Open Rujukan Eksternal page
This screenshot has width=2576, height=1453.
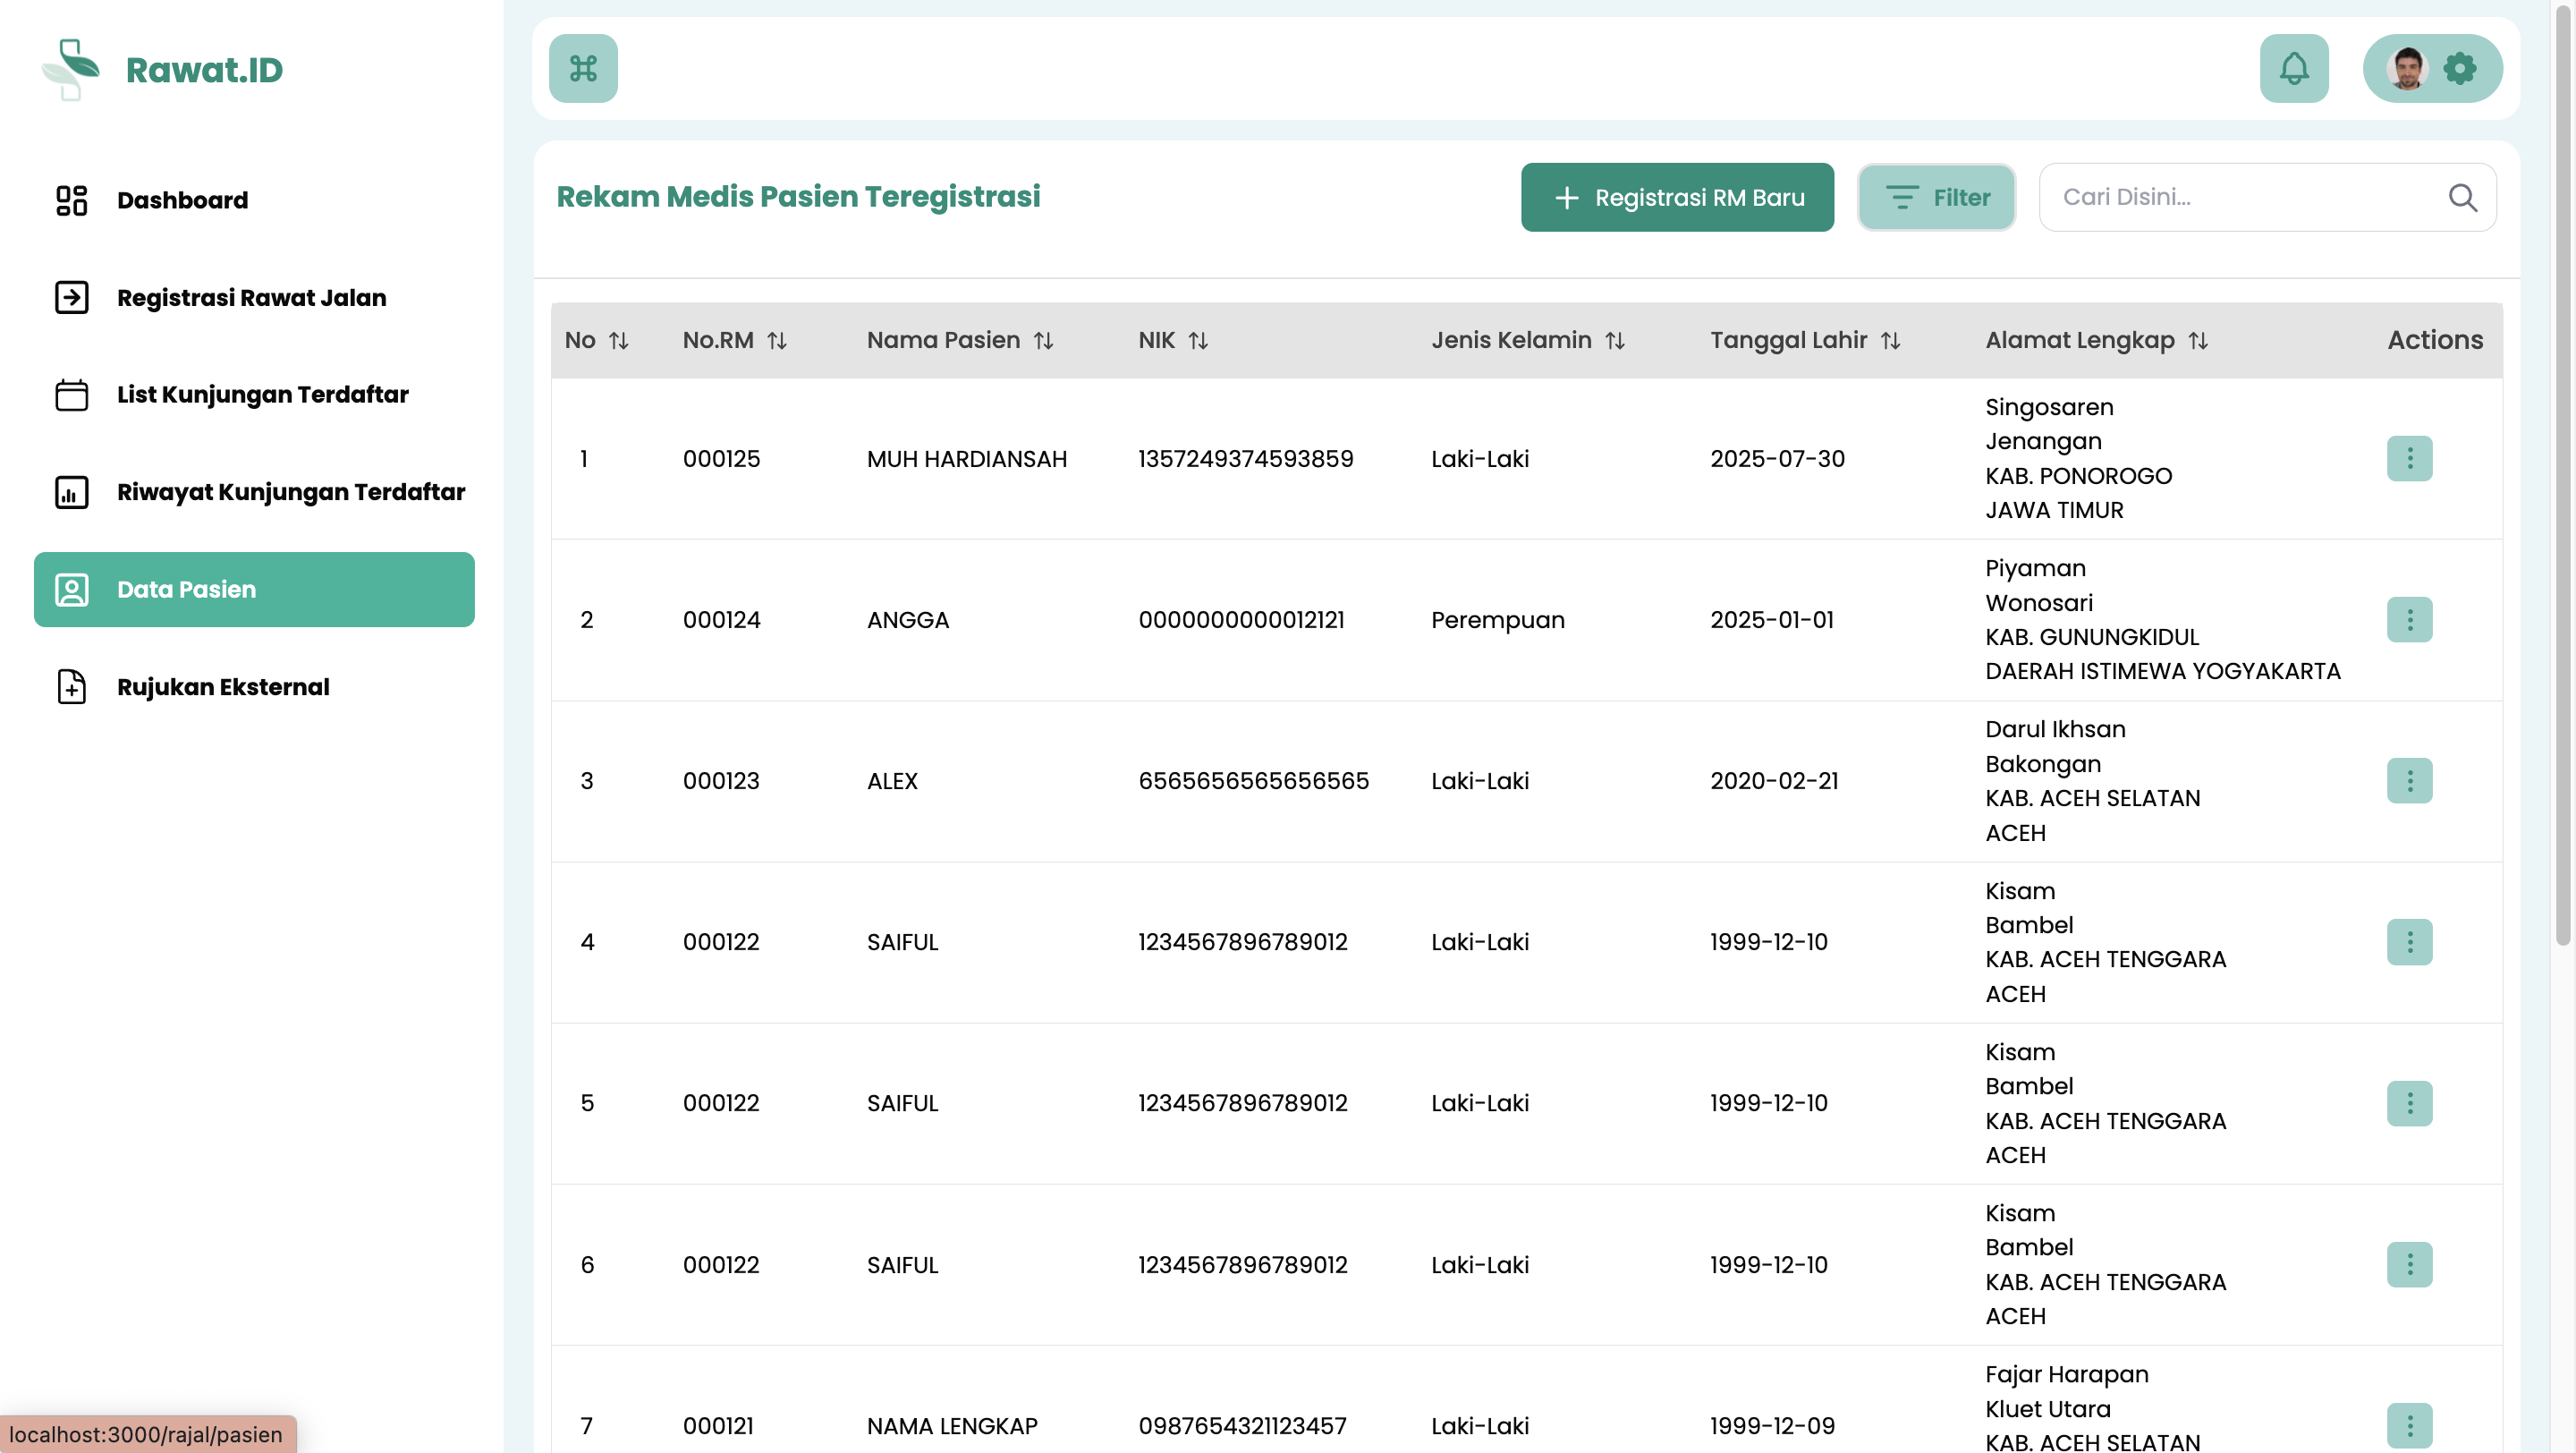(x=223, y=687)
